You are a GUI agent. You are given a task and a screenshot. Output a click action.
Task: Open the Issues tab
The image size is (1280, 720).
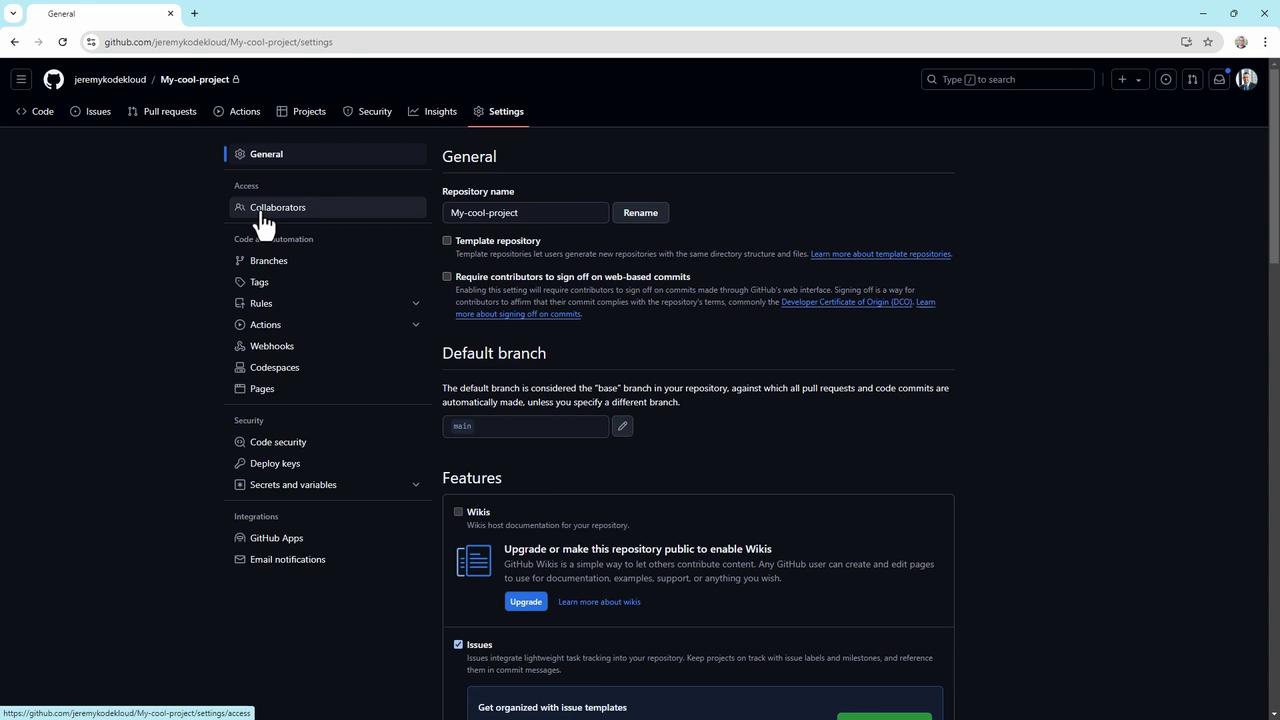(90, 111)
